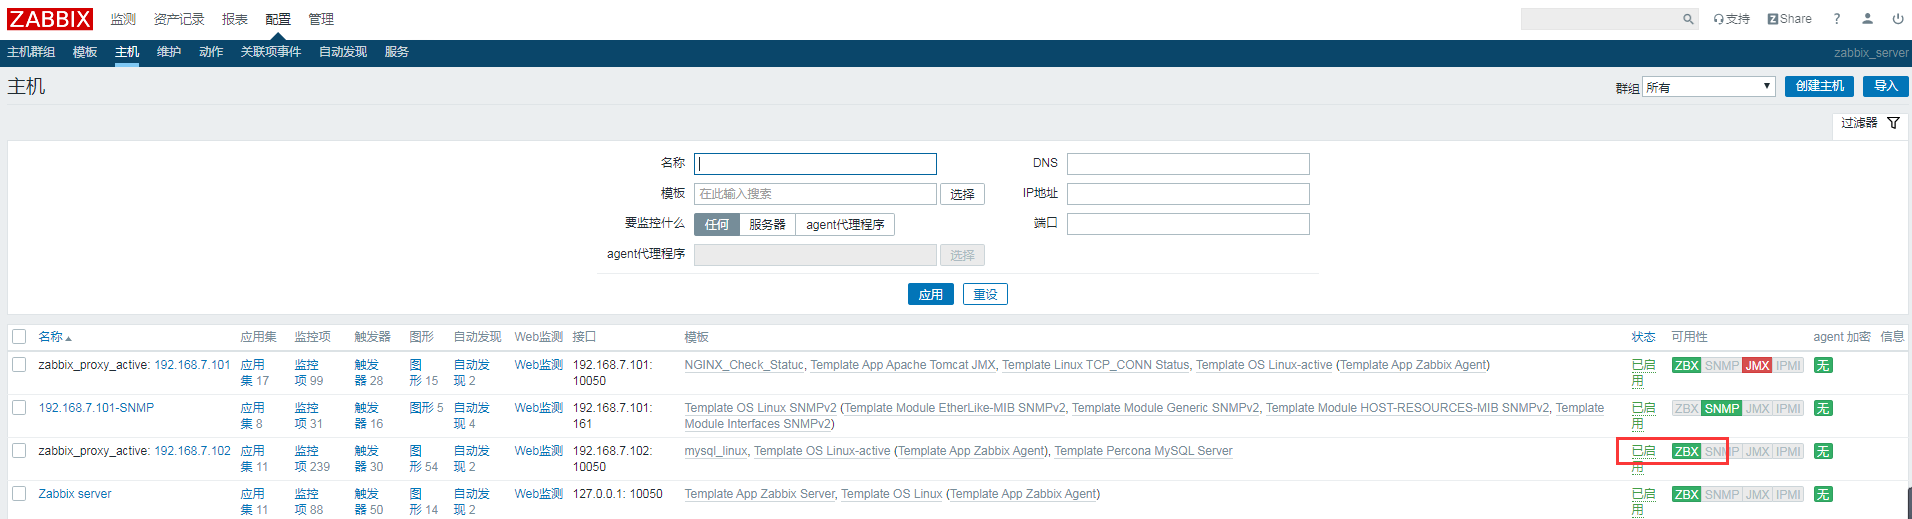Open the 报表 top menu

pos(235,19)
